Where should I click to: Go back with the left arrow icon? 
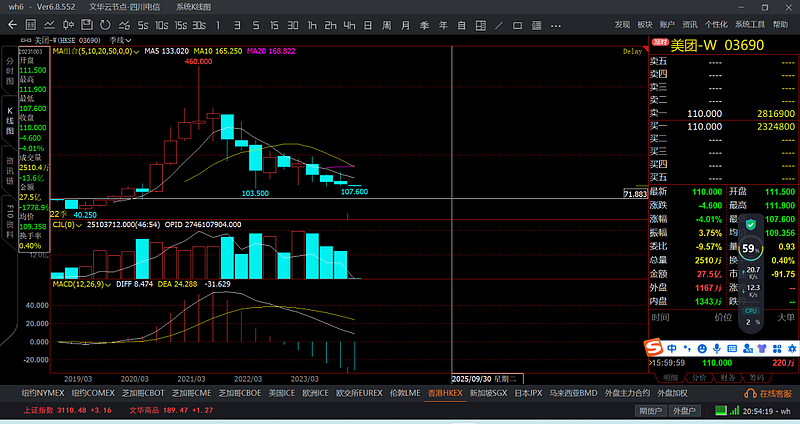point(12,25)
